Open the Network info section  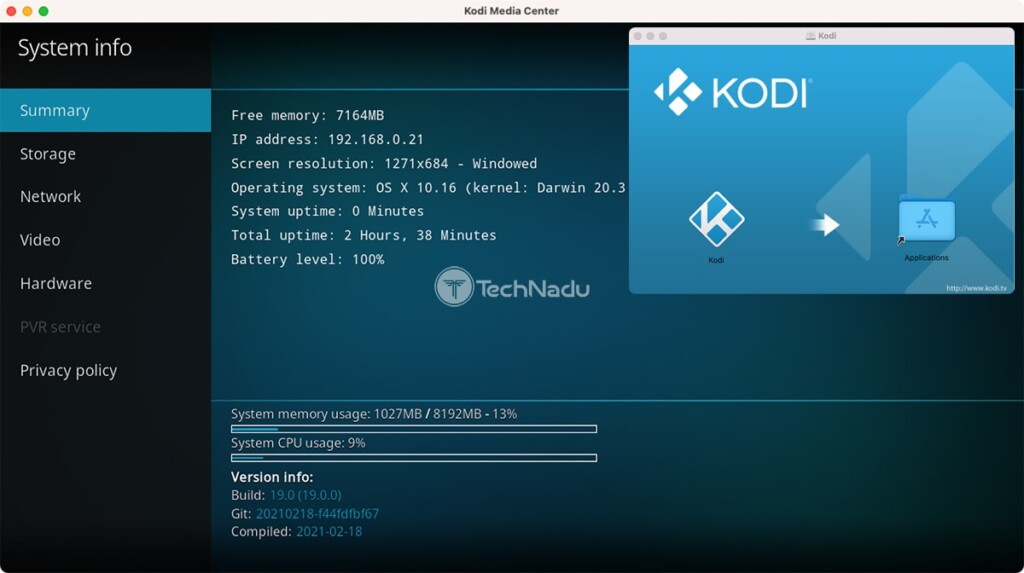(105, 197)
